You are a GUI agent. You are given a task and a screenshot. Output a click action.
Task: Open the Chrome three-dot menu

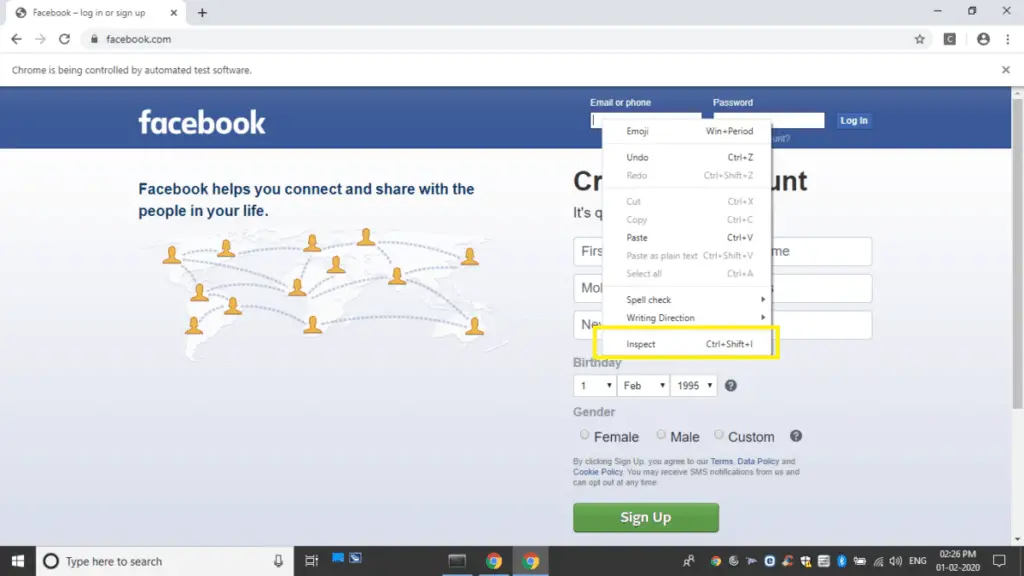1008,39
